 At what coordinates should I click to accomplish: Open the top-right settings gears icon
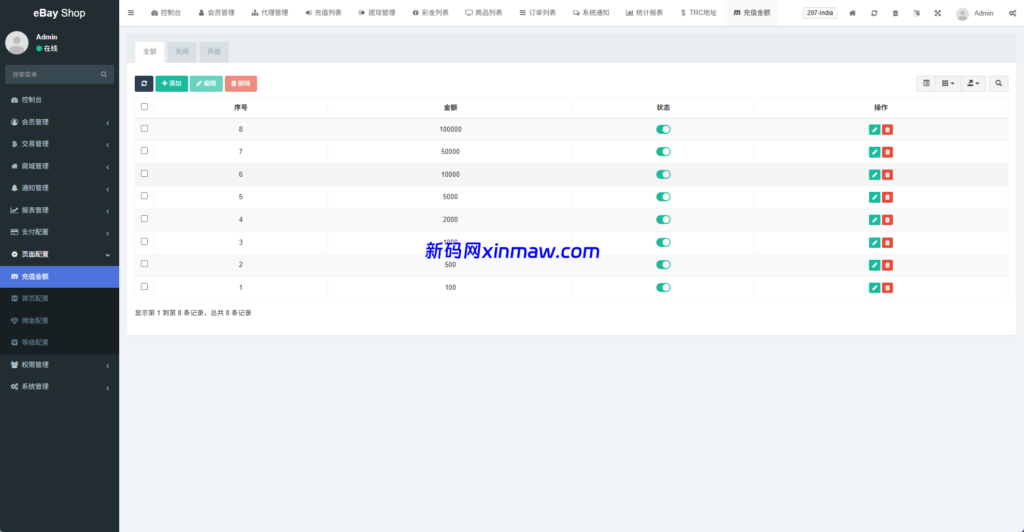[1012, 13]
